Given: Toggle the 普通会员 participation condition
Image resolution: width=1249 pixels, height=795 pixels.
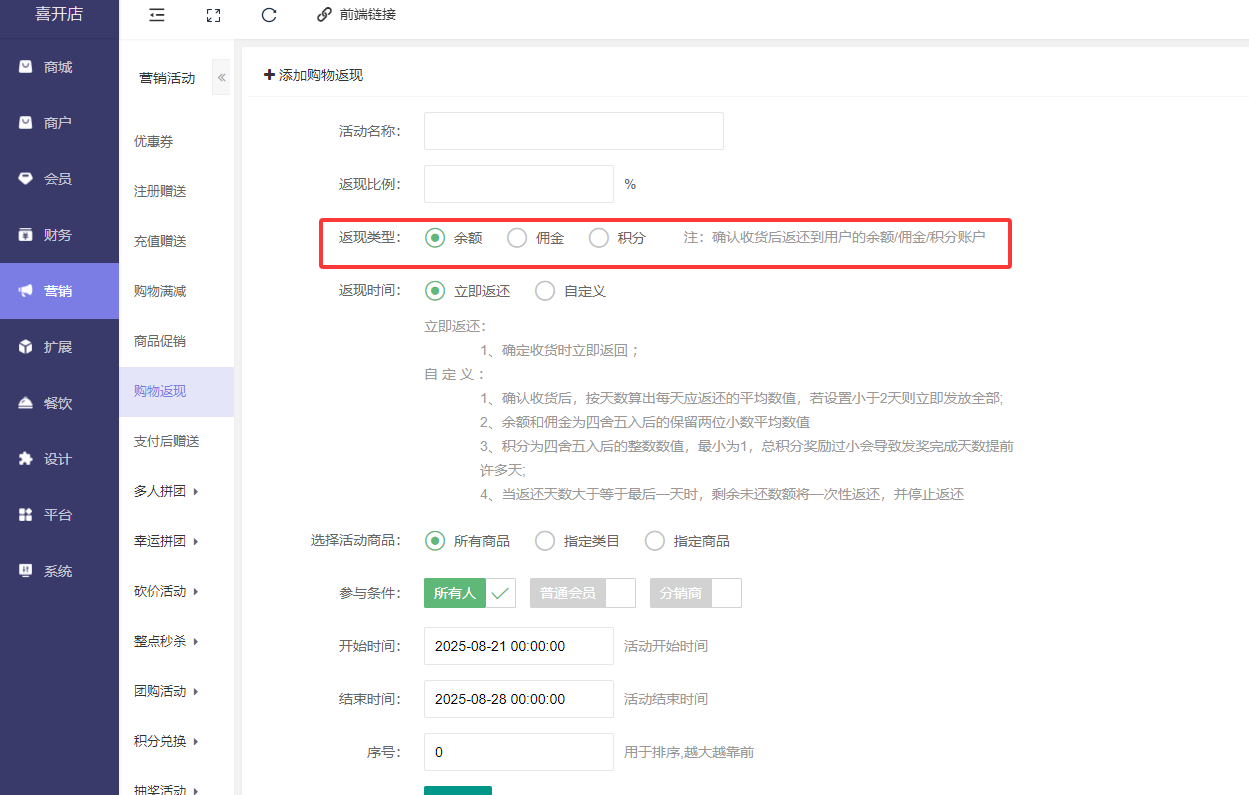Looking at the screenshot, I should pyautogui.click(x=583, y=593).
